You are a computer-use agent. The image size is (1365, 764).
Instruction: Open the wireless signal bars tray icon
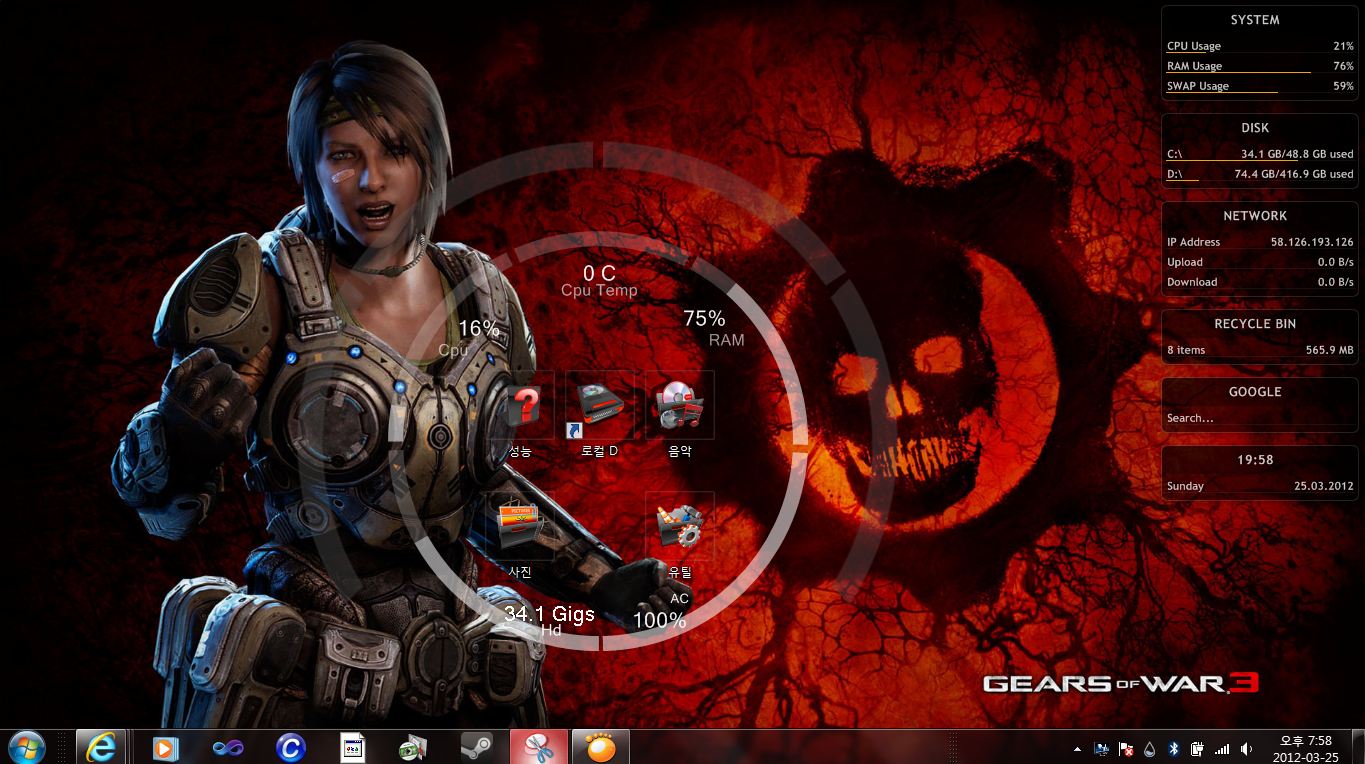1222,748
